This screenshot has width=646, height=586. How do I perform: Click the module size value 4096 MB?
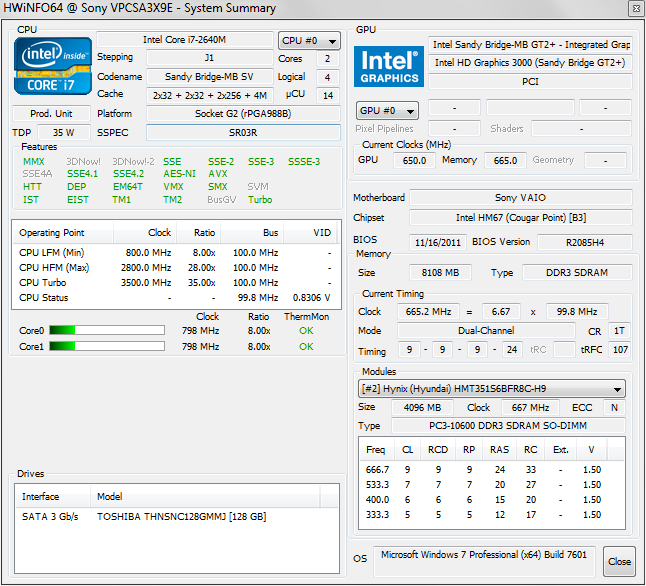click(x=422, y=408)
